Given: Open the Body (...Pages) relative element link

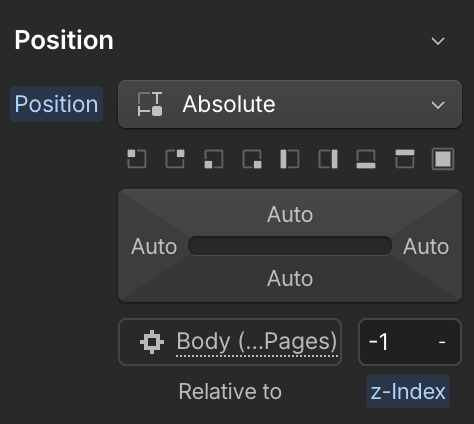Looking at the screenshot, I should [257, 341].
